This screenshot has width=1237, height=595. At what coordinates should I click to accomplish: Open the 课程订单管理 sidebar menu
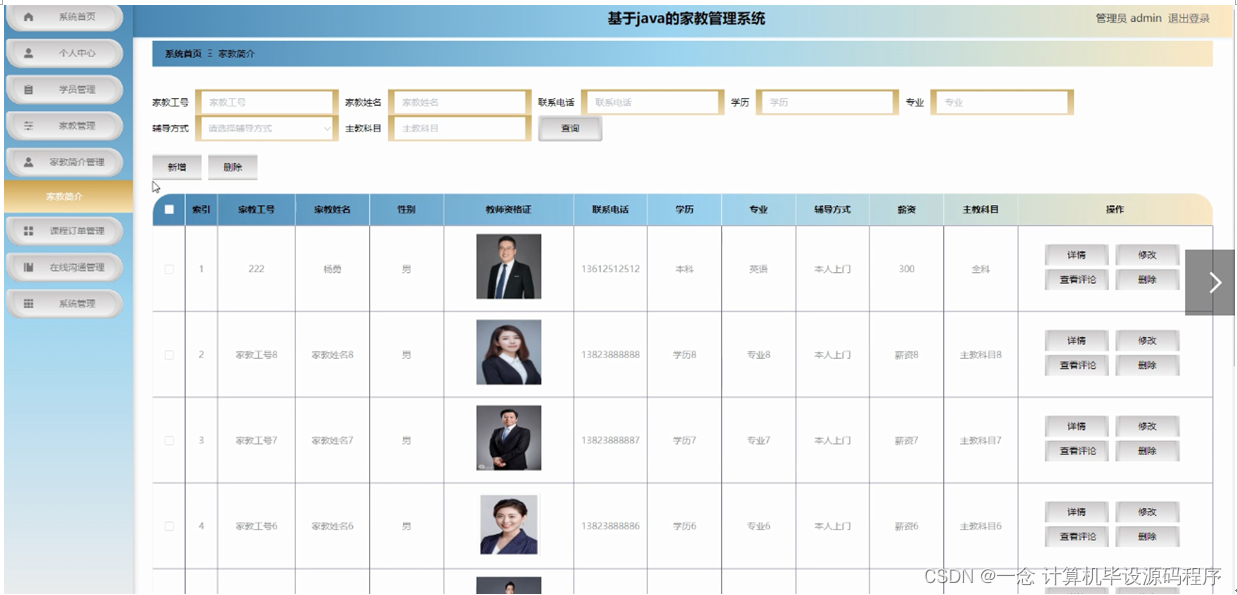[65, 231]
